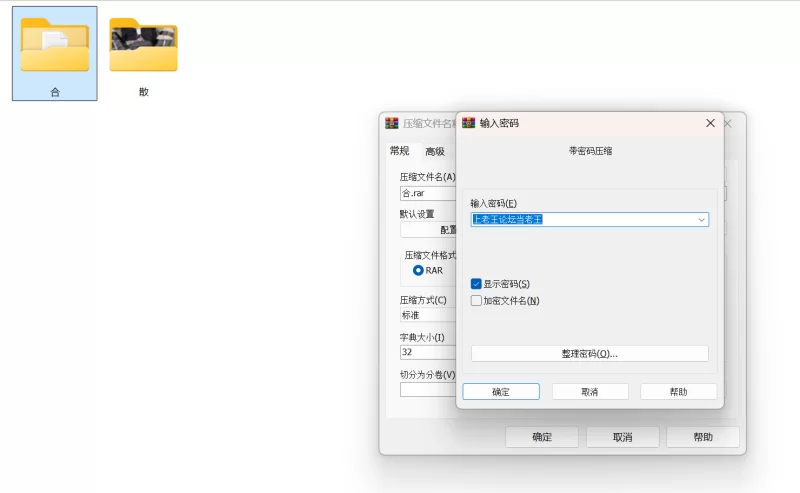
Task: Click the 输入密码(E) label
Action: (x=493, y=203)
